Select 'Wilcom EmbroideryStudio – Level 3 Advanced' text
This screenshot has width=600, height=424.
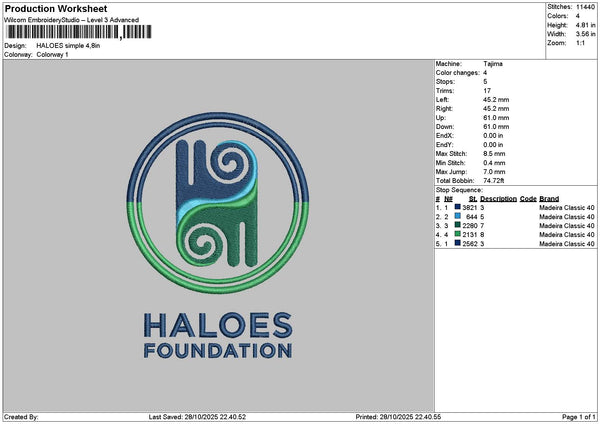pos(72,20)
